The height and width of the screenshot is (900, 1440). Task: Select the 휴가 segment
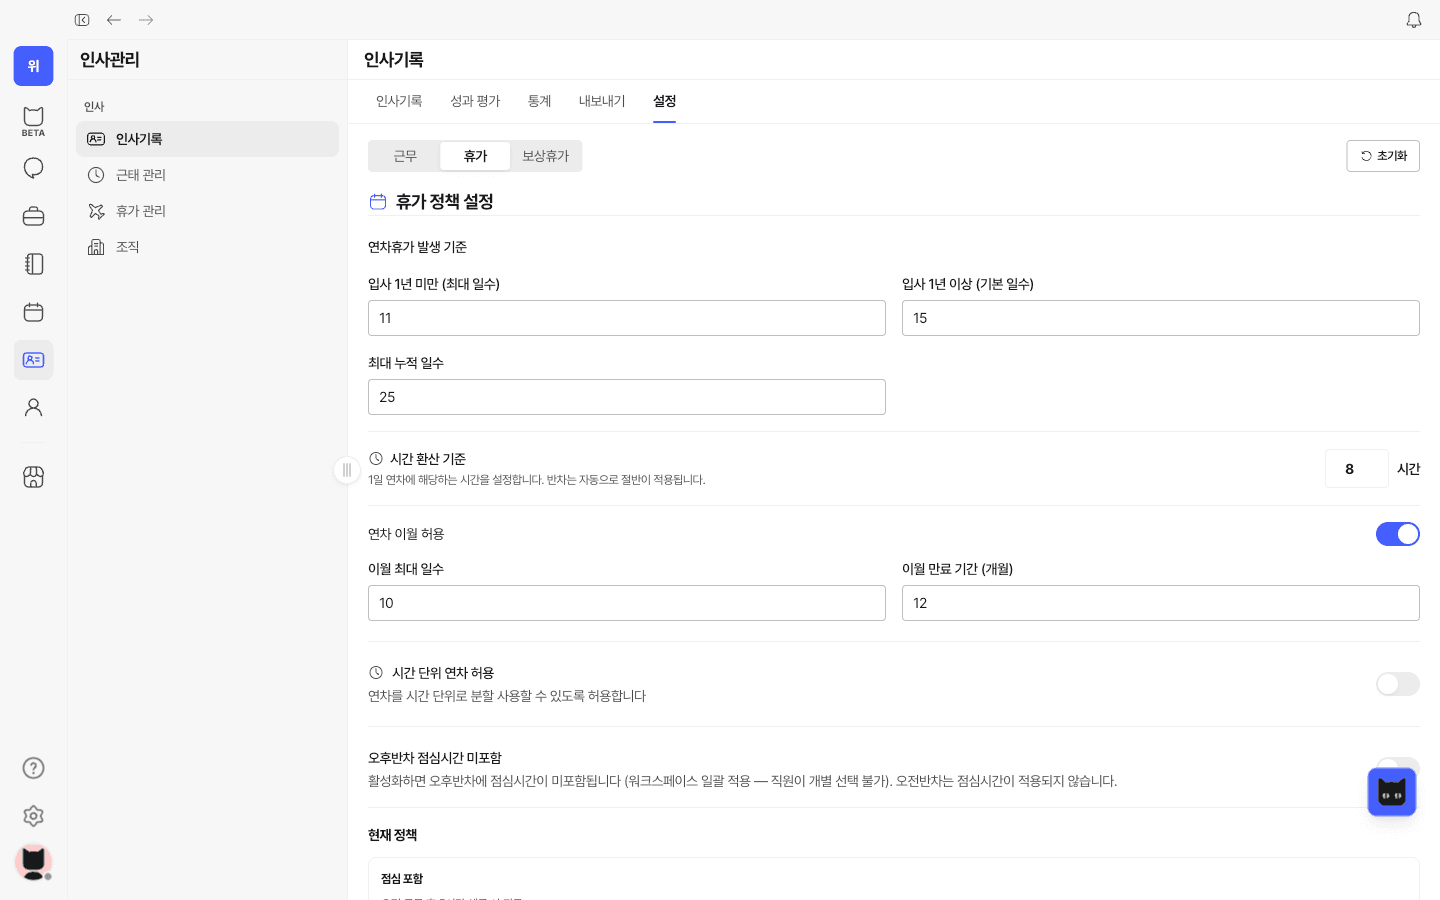point(475,156)
